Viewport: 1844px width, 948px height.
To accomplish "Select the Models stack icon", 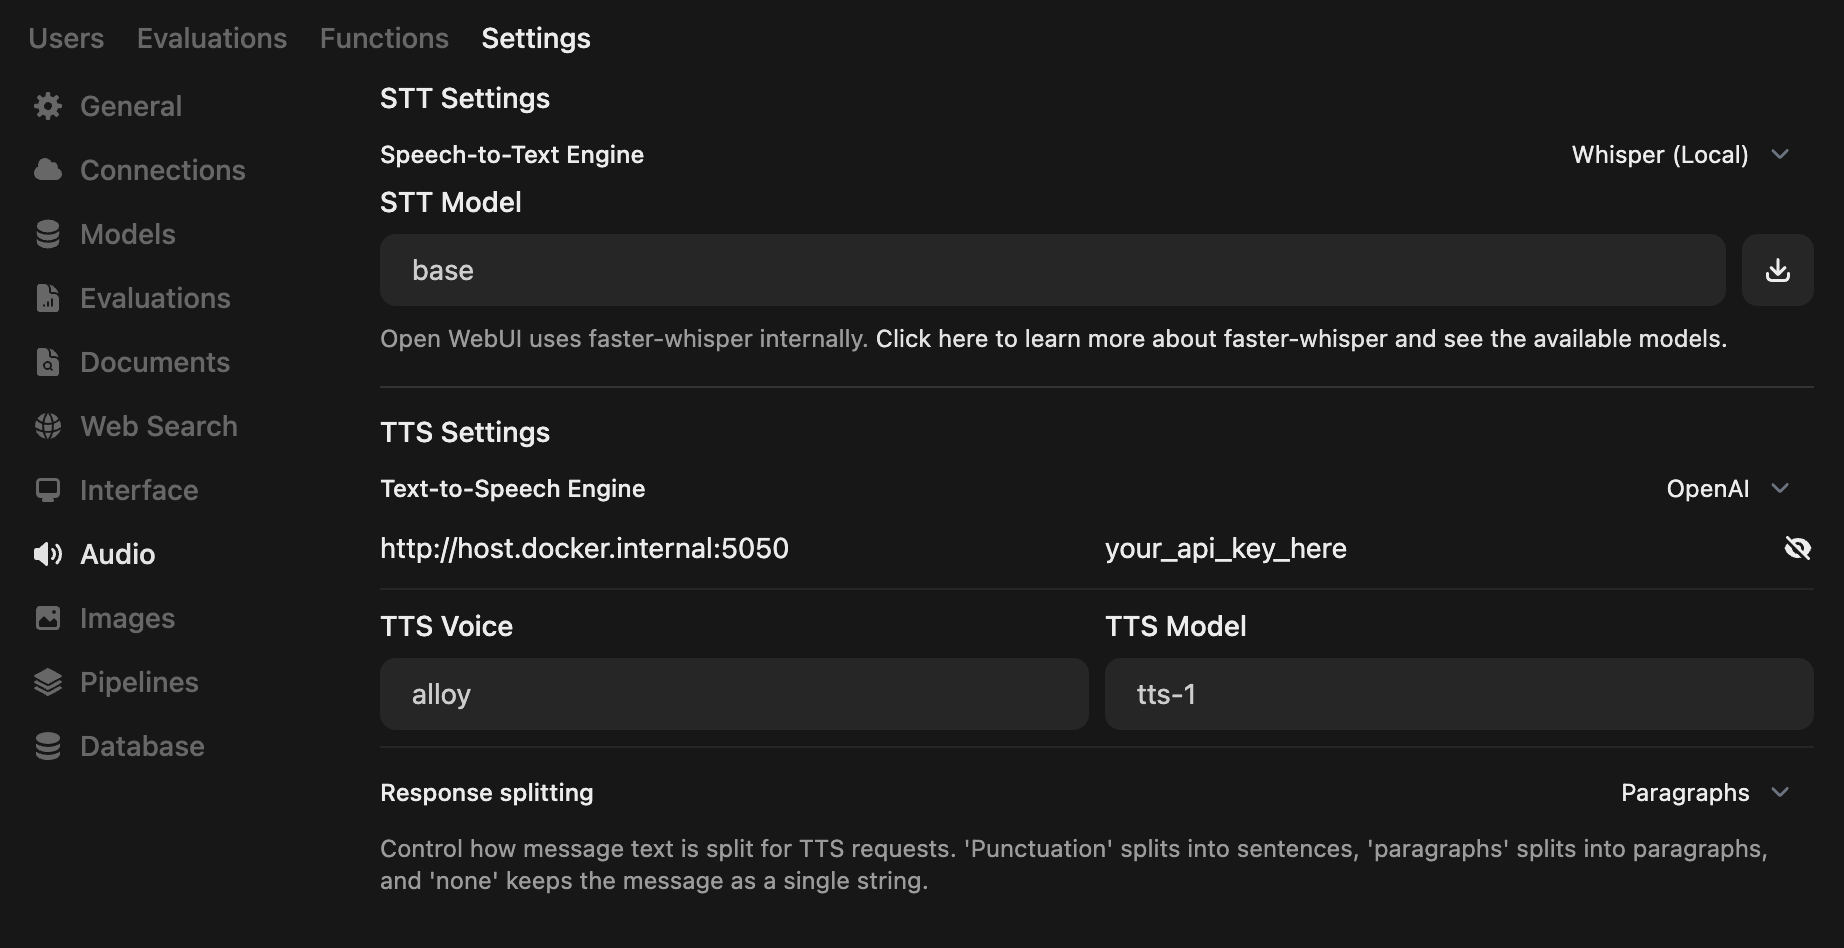I will click(48, 234).
